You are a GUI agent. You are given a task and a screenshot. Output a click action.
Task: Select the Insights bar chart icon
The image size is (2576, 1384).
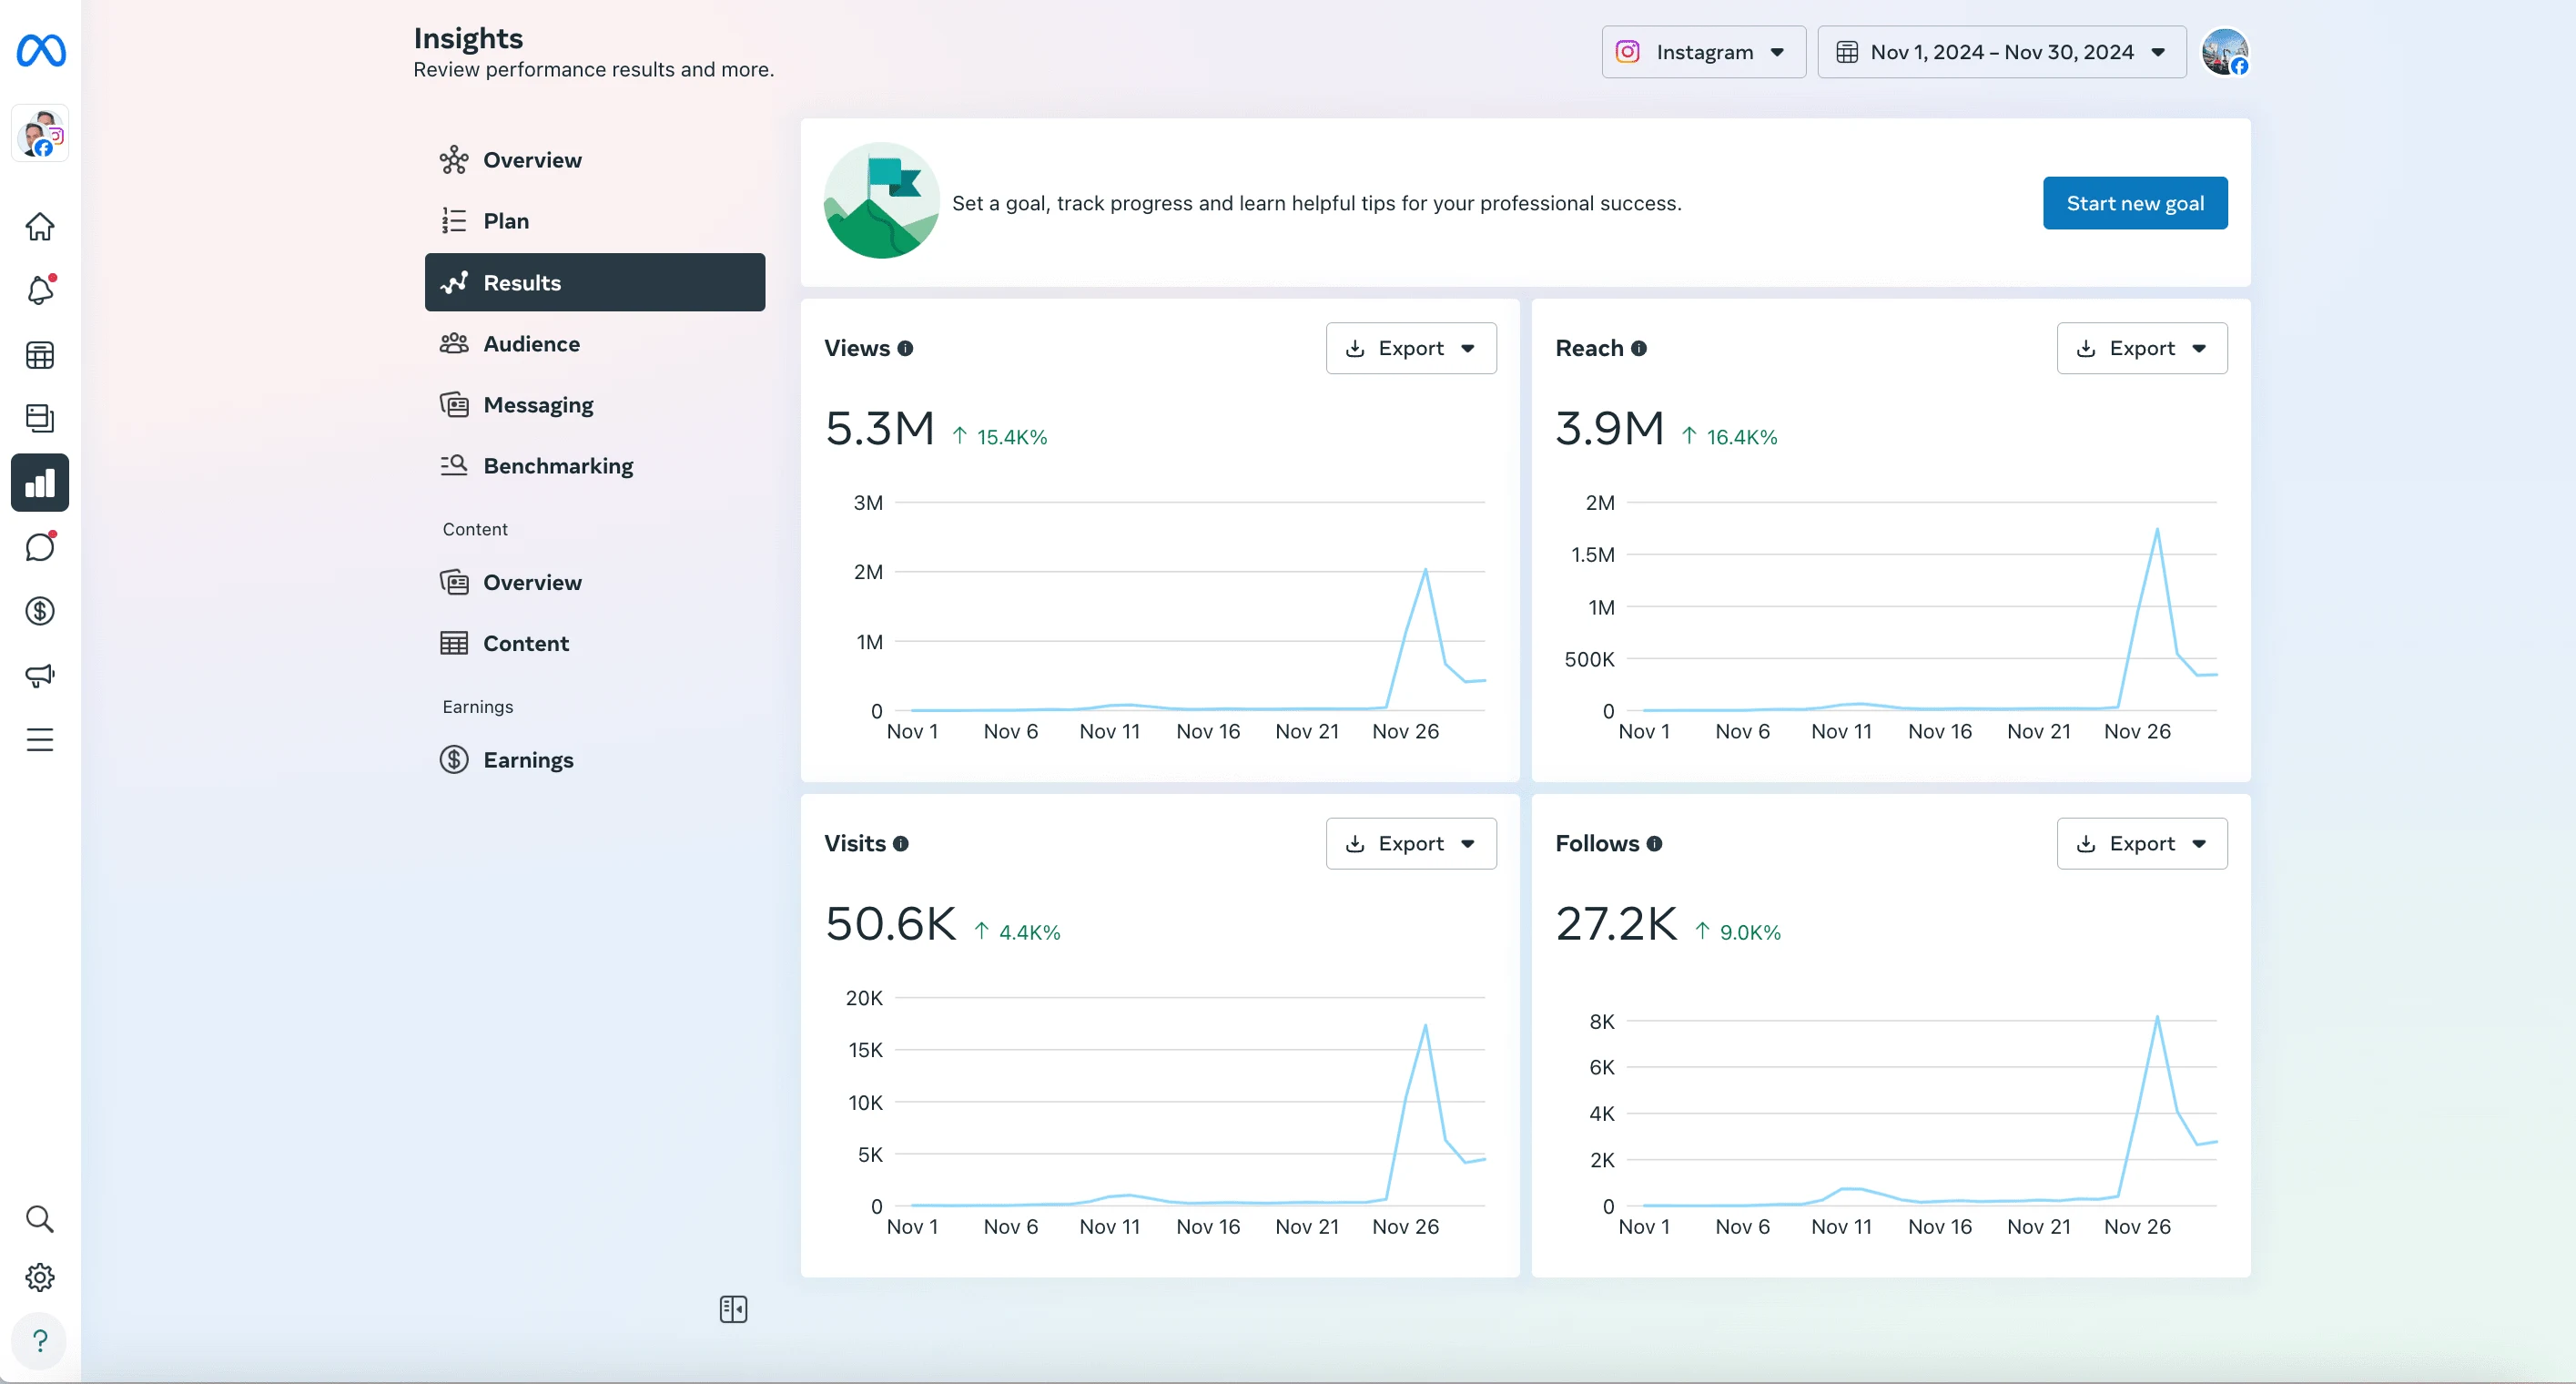click(x=40, y=483)
